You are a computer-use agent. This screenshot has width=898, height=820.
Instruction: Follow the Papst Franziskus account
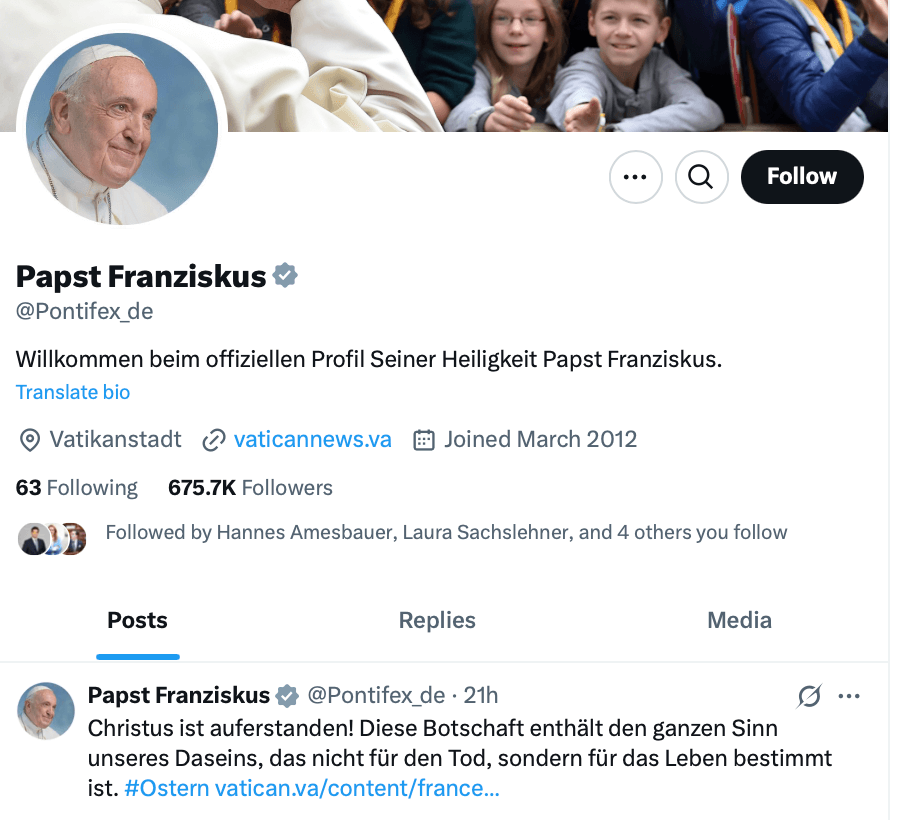tap(801, 177)
